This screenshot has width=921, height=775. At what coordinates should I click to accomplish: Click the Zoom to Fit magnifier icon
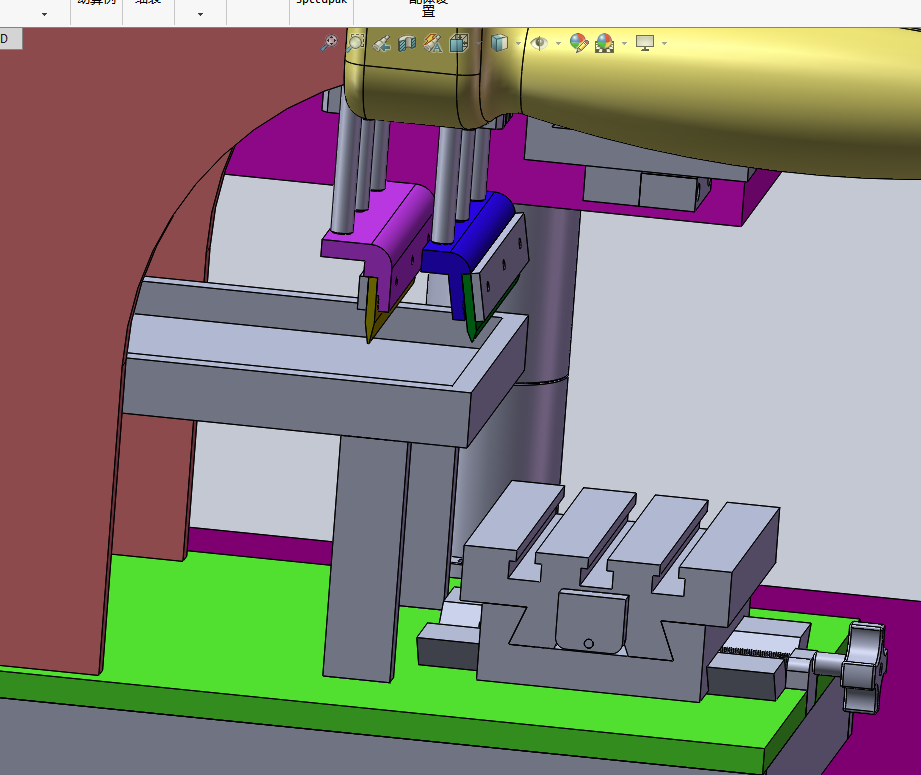pos(330,43)
